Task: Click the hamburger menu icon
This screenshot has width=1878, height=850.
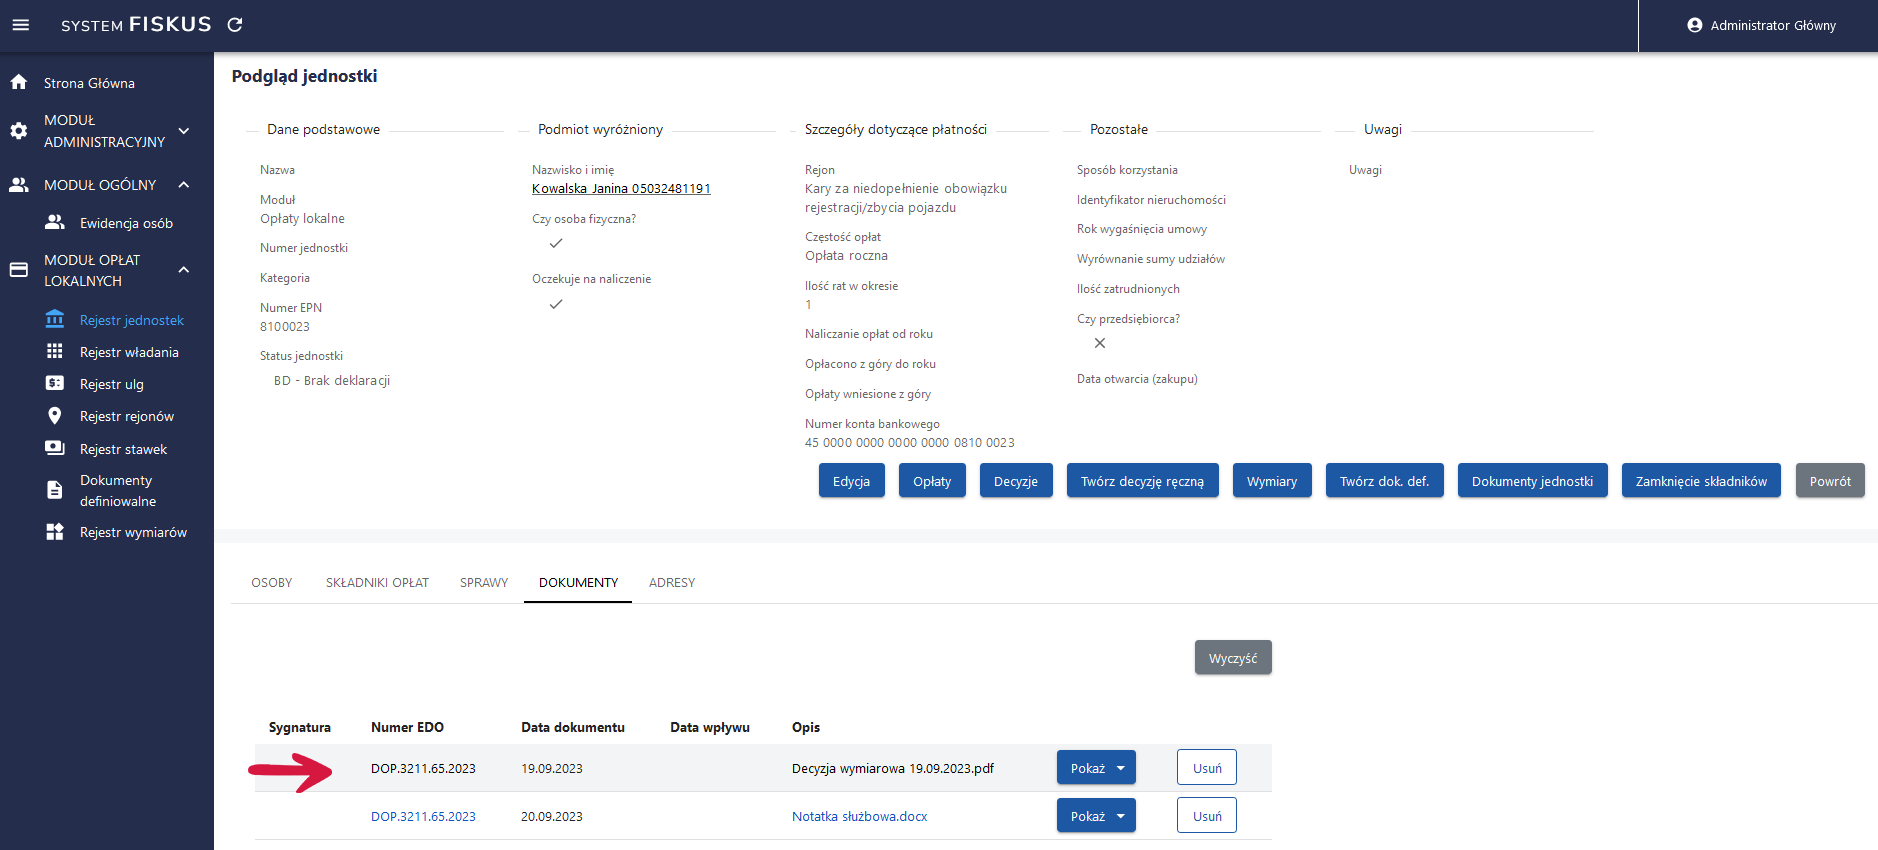Action: (x=20, y=25)
